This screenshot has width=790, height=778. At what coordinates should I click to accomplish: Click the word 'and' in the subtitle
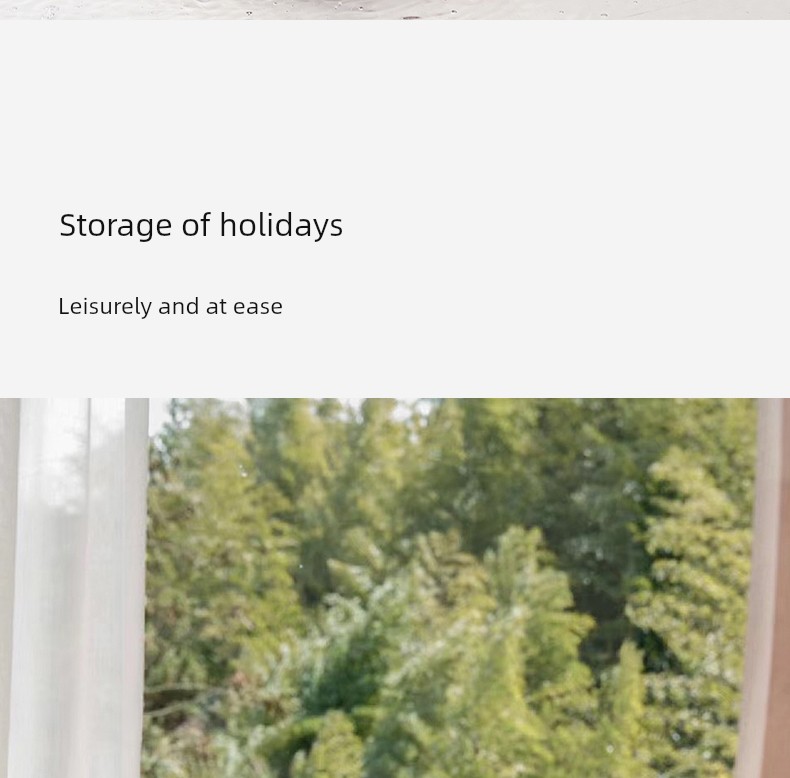click(178, 306)
